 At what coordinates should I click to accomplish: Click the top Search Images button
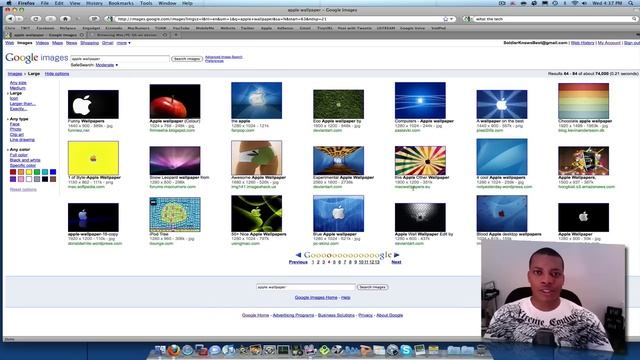[187, 59]
